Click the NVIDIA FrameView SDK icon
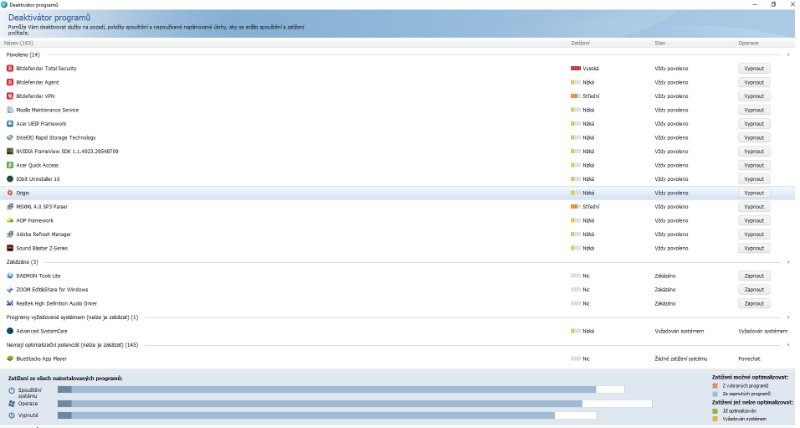Image resolution: width=800 pixels, height=428 pixels. [10, 152]
